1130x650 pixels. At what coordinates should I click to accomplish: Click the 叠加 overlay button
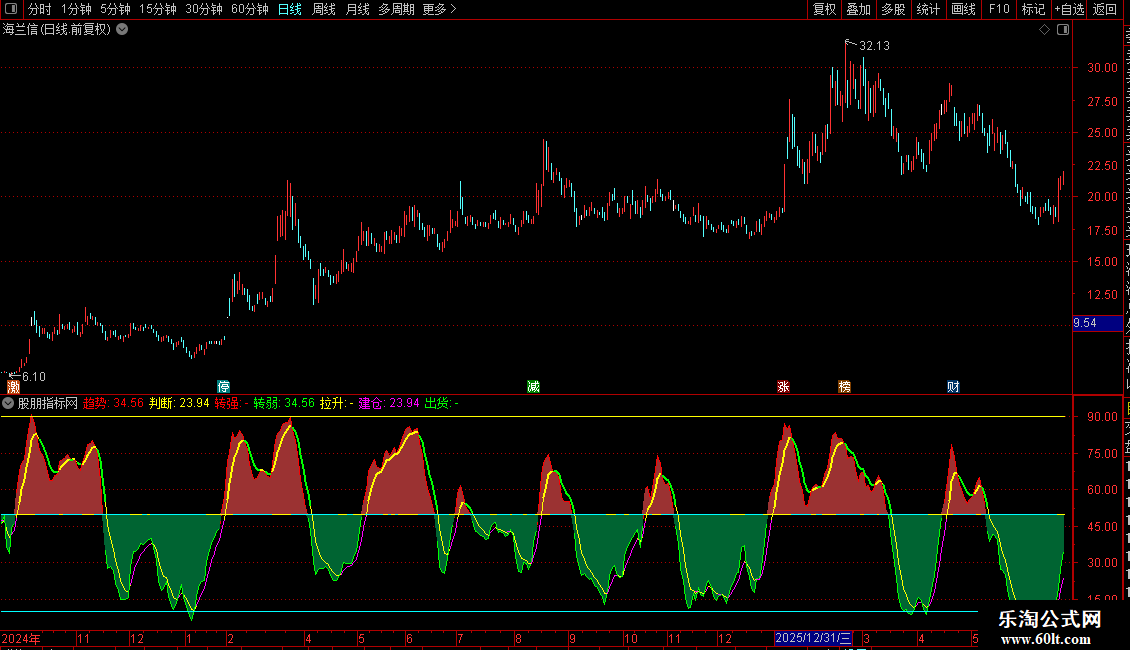[859, 9]
